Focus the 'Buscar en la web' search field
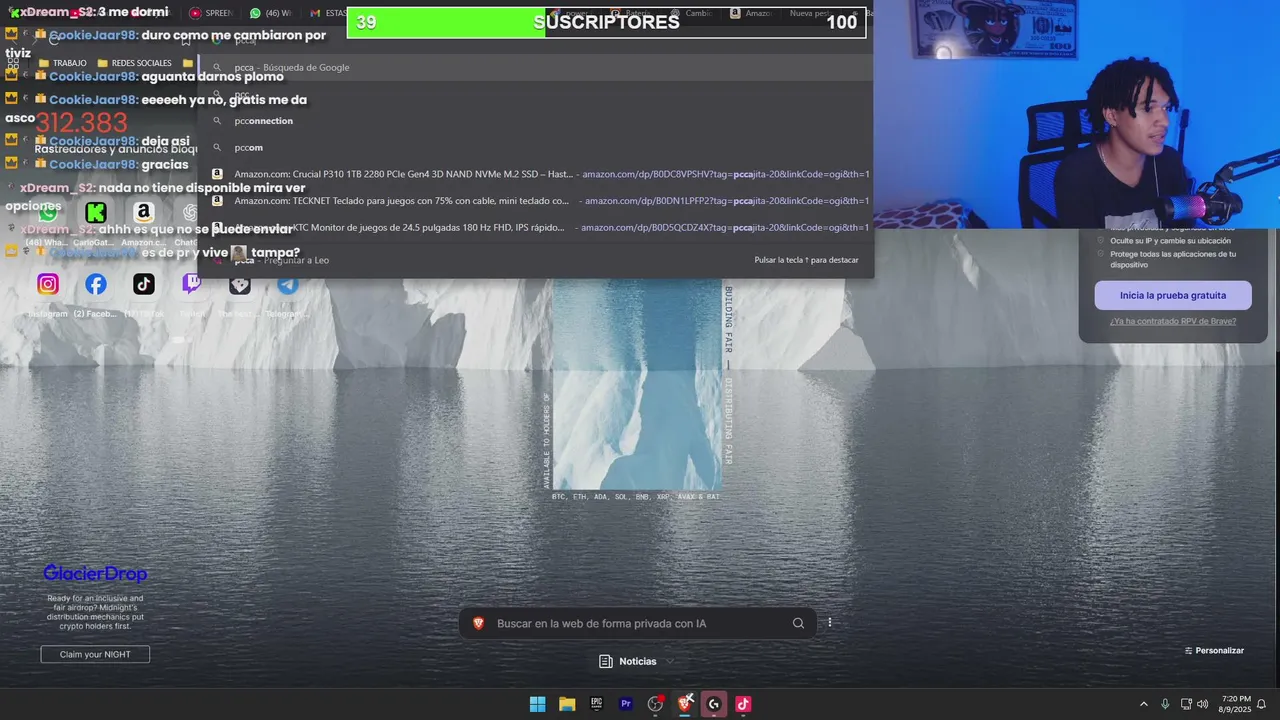The height and width of the screenshot is (720, 1280). [x=640, y=623]
